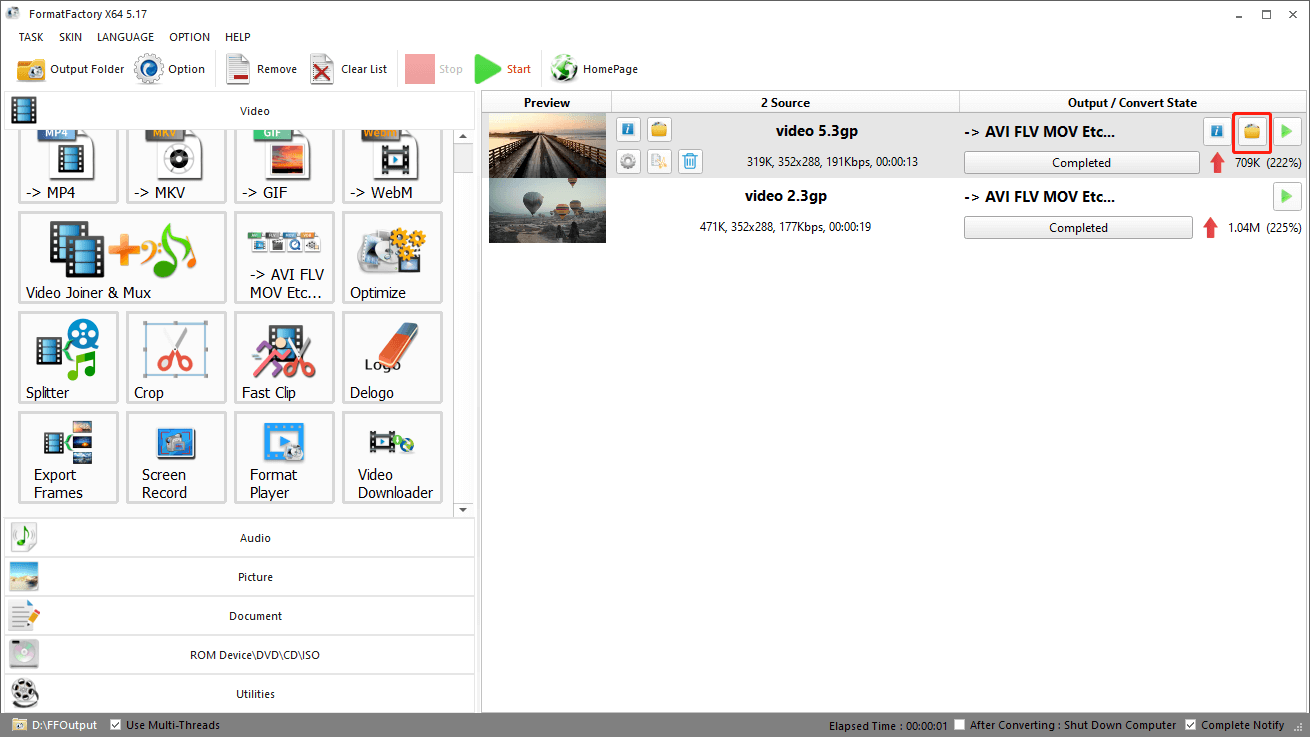The height and width of the screenshot is (737, 1310).
Task: Open source folder of video 5.3gp
Action: coord(659,130)
